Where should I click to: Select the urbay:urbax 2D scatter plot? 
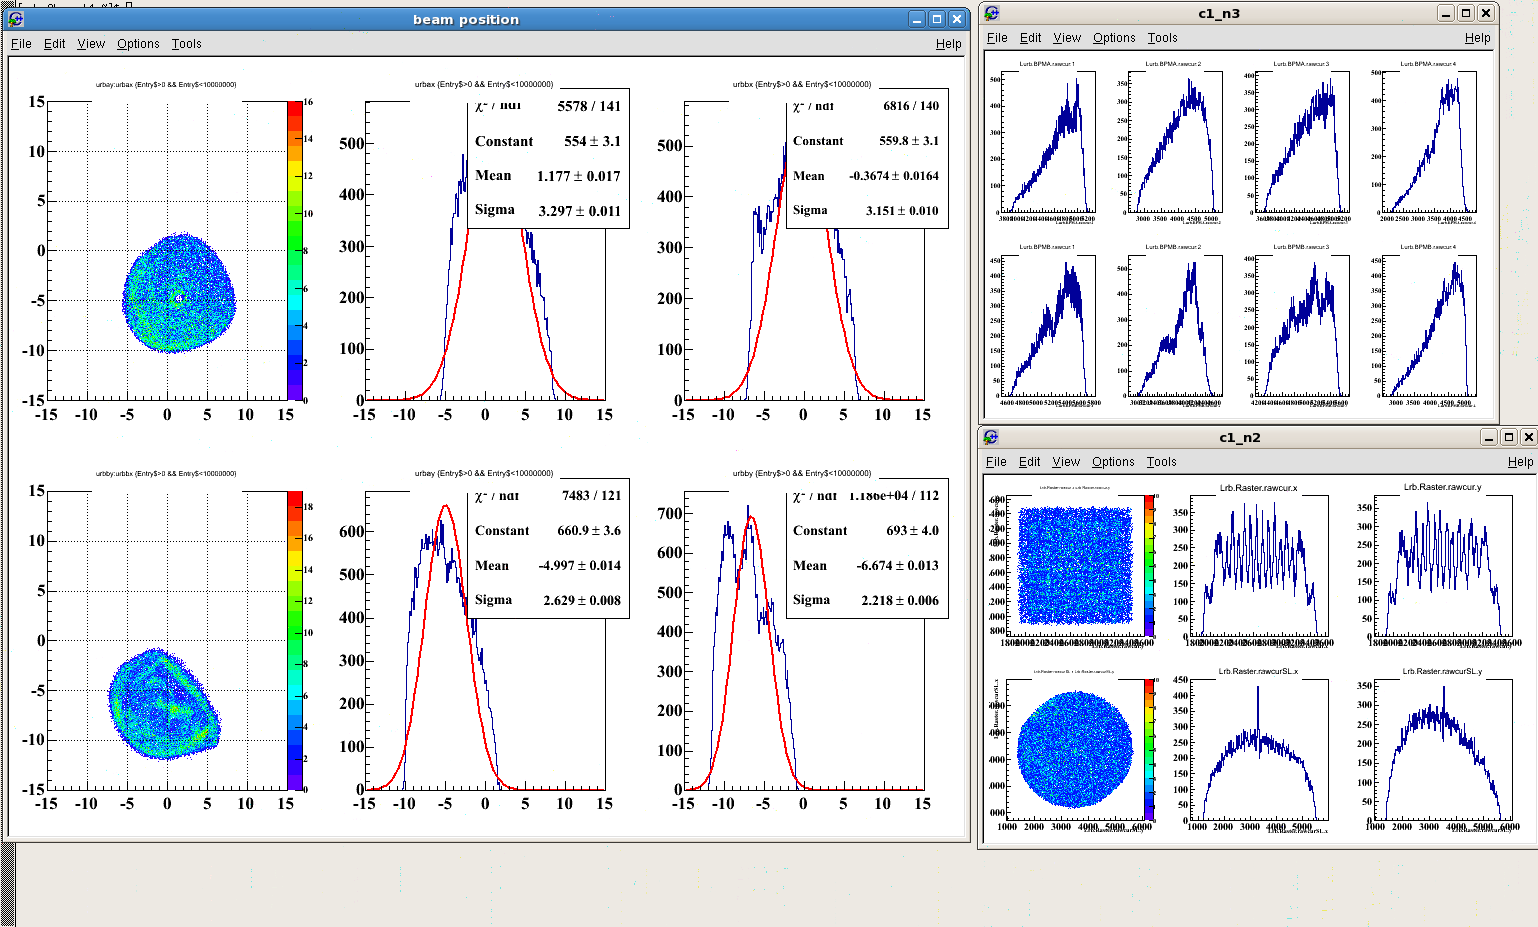(x=167, y=250)
